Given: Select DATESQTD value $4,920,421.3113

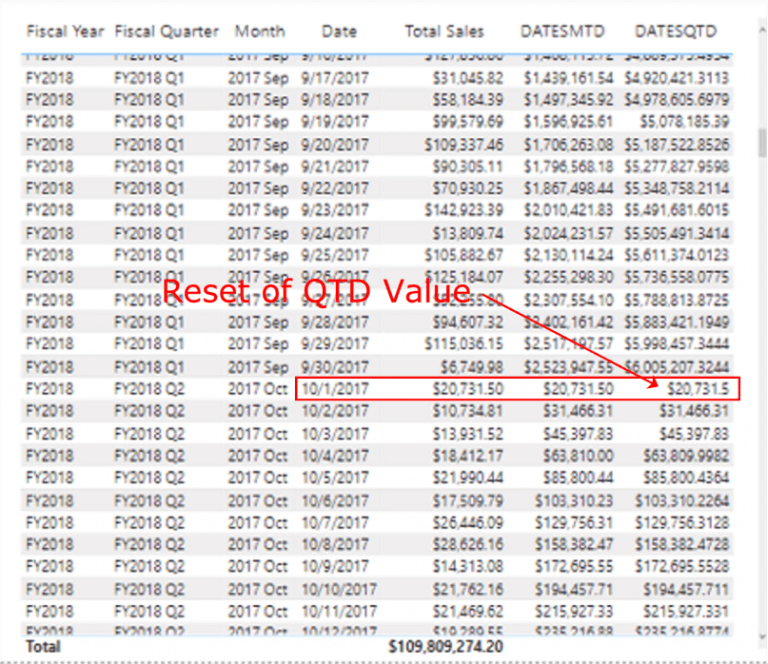Looking at the screenshot, I should pos(676,78).
